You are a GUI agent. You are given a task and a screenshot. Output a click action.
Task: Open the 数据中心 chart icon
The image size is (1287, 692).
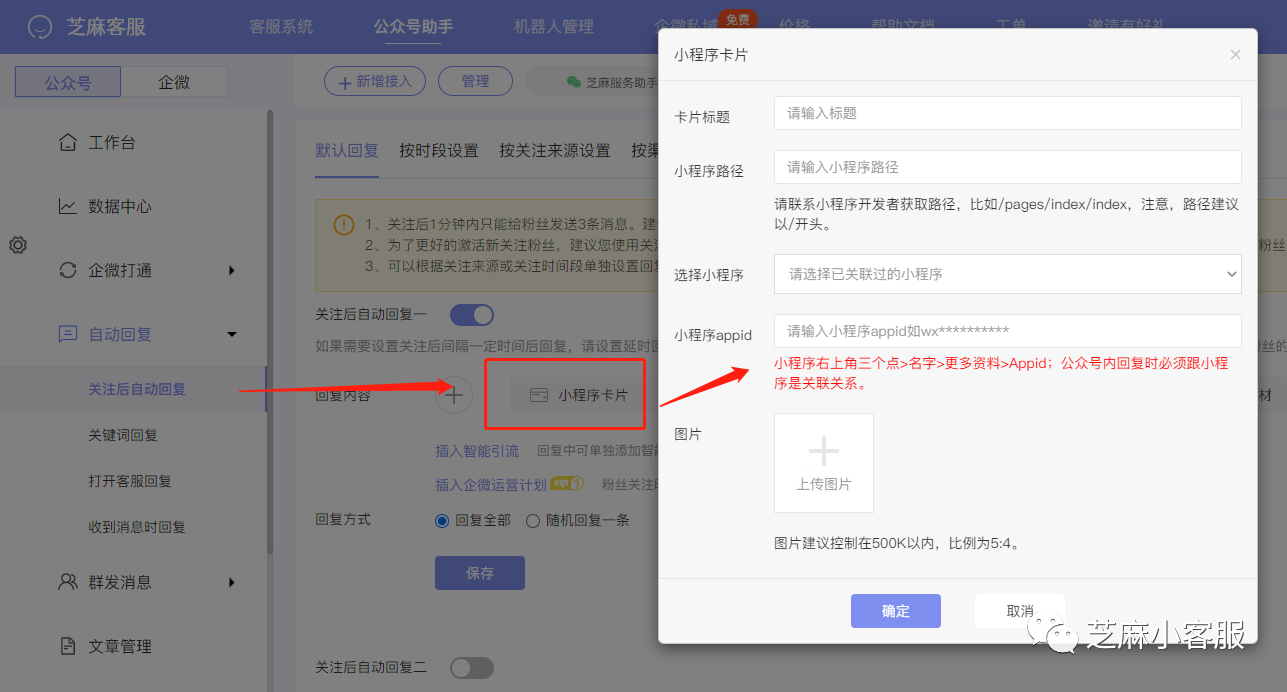67,206
